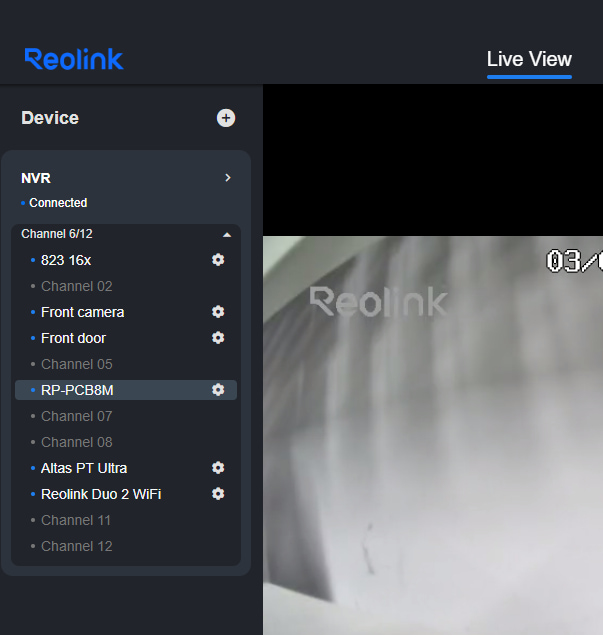Image resolution: width=603 pixels, height=635 pixels.
Task: Open settings gear for RP-PCB8M
Action: (218, 390)
